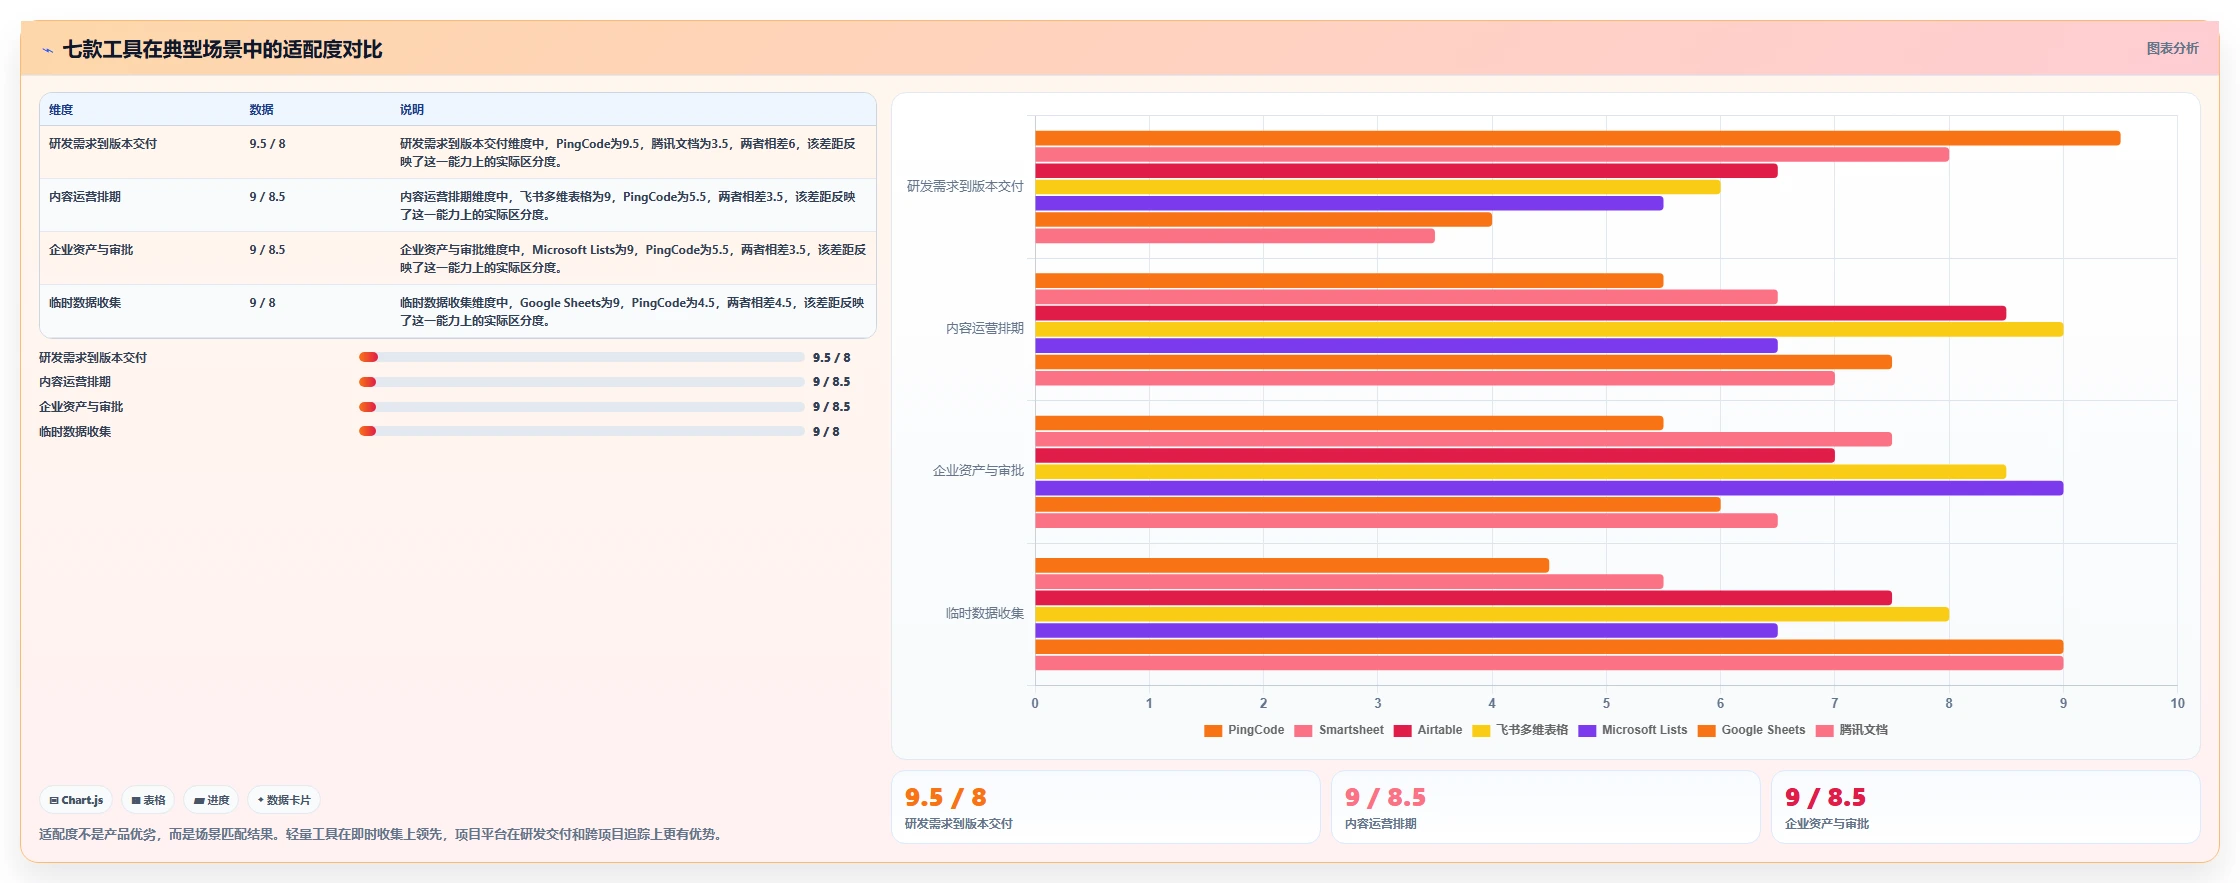Click the Chart.js tag
Viewport: 2240px width, 883px height.
click(76, 801)
